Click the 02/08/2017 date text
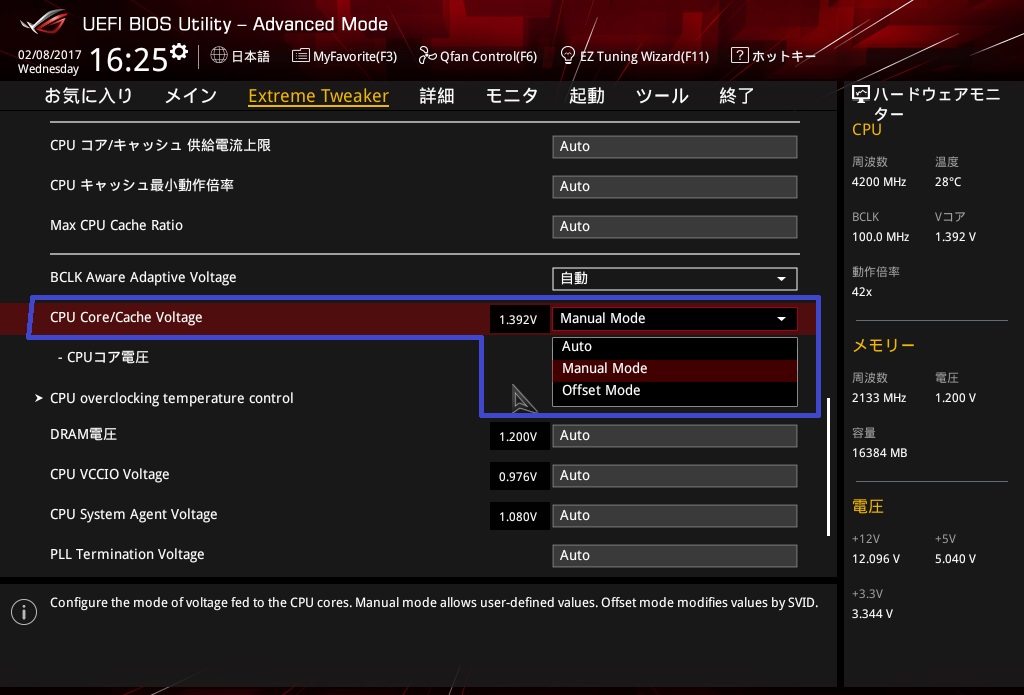1024x695 pixels. tap(49, 55)
